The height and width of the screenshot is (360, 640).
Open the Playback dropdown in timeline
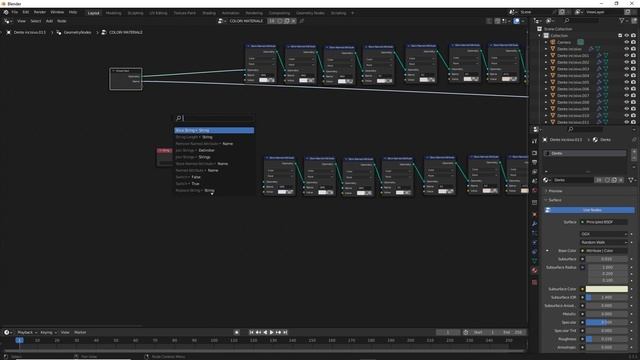(27, 332)
